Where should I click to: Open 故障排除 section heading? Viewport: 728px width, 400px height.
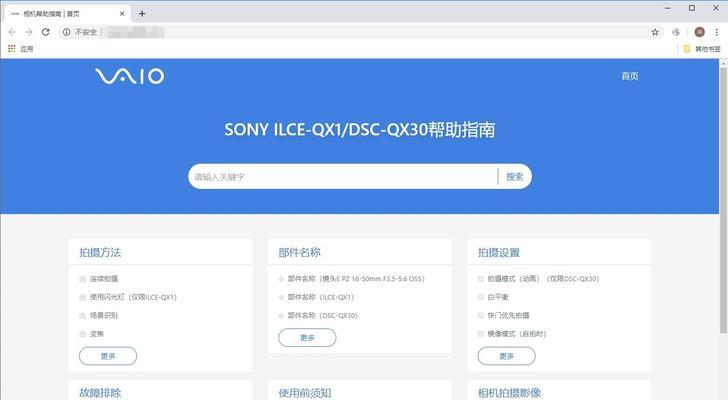click(100, 393)
